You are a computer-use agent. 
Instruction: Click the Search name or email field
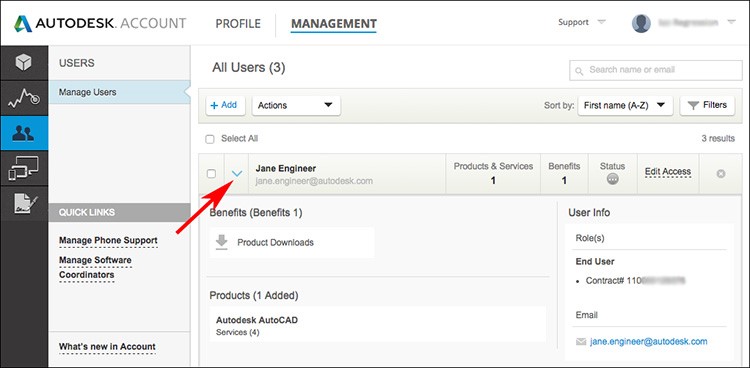tap(656, 70)
